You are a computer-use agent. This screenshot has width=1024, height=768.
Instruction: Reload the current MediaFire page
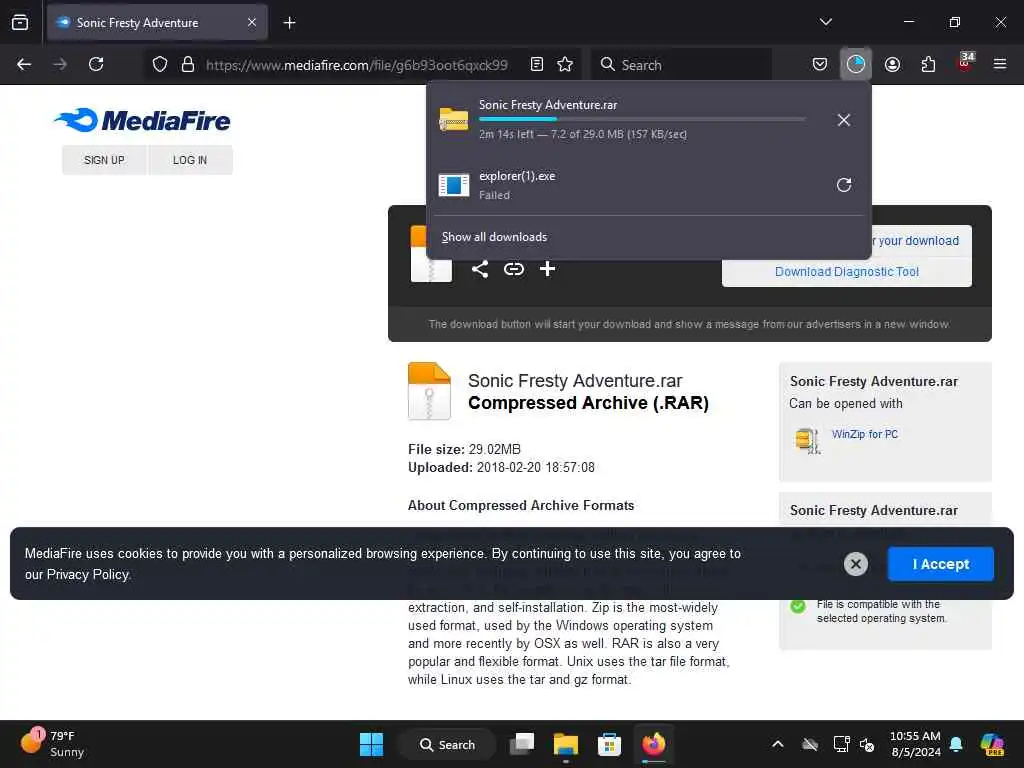pos(96,64)
